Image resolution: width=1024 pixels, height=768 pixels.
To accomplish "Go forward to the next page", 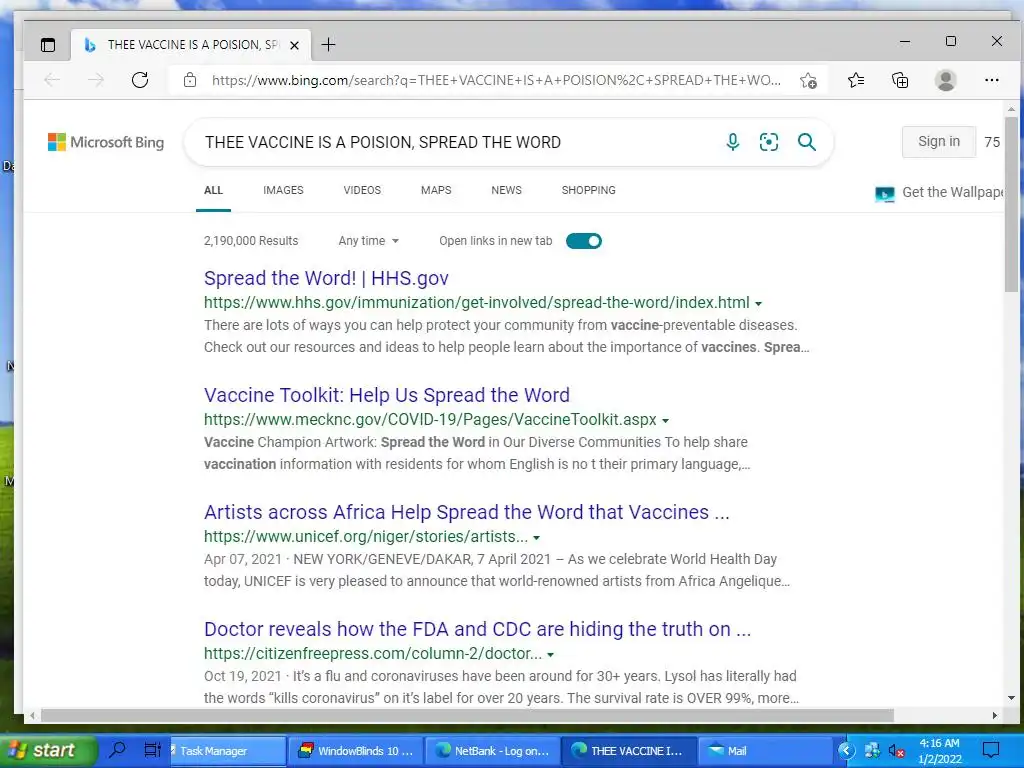I will 96,80.
